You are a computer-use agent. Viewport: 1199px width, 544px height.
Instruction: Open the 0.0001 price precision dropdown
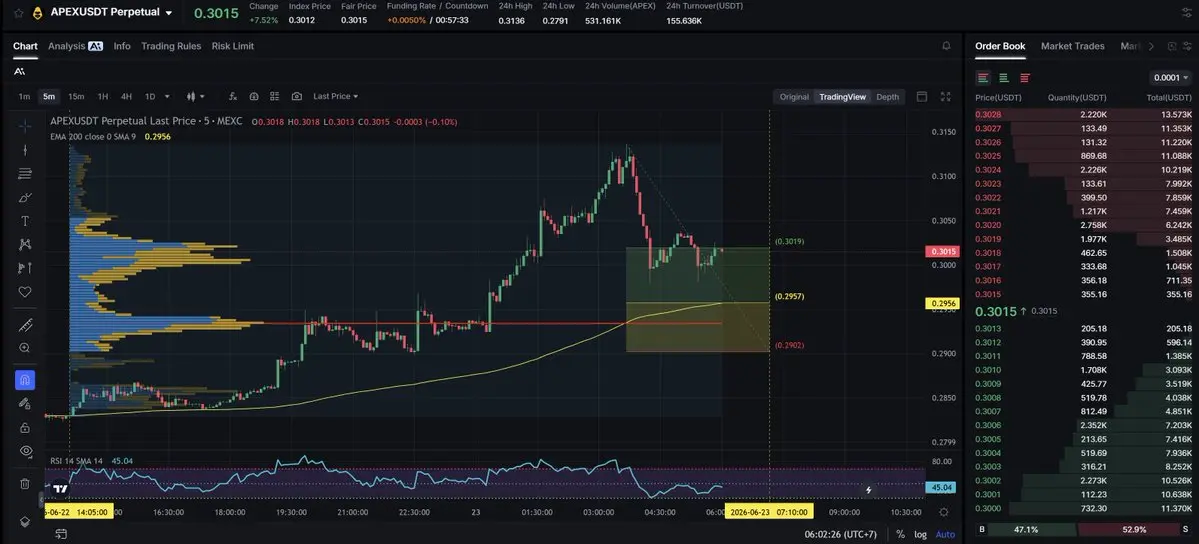point(1171,77)
